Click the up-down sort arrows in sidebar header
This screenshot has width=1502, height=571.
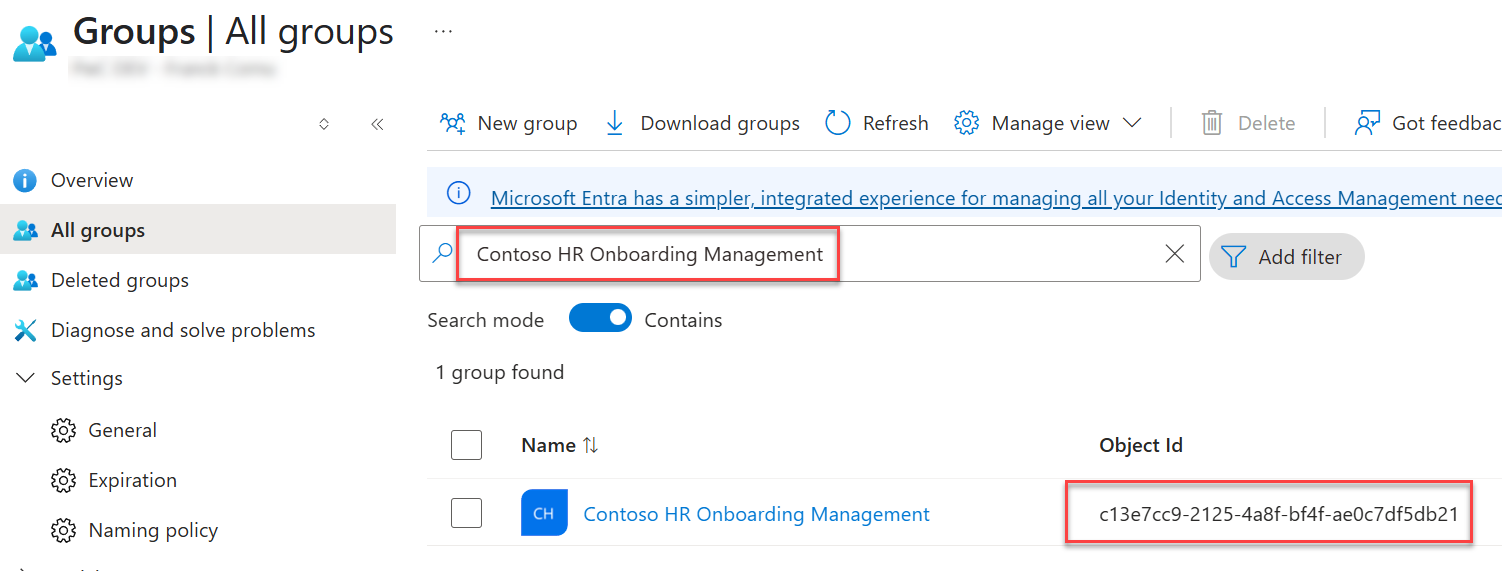[x=324, y=124]
